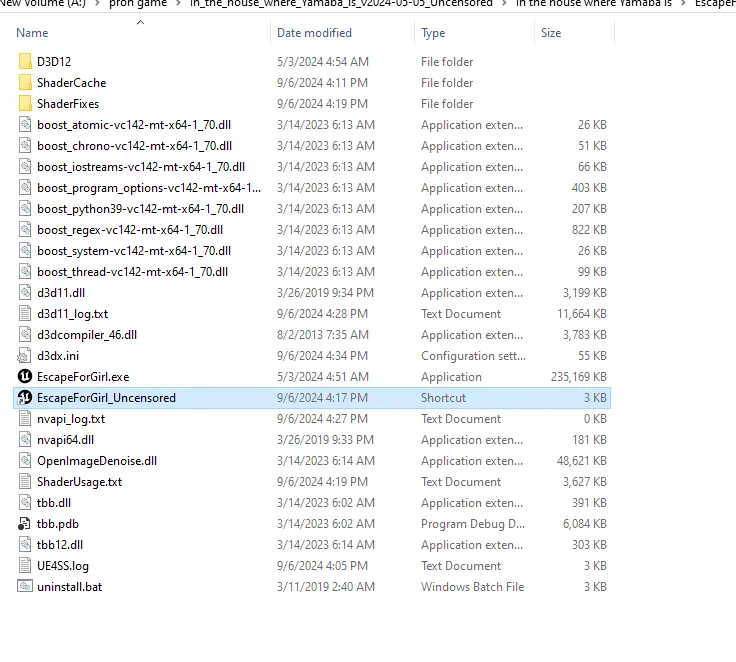The height and width of the screenshot is (662, 736).
Task: Click the sort arrow above the Name column
Action: pos(137,21)
